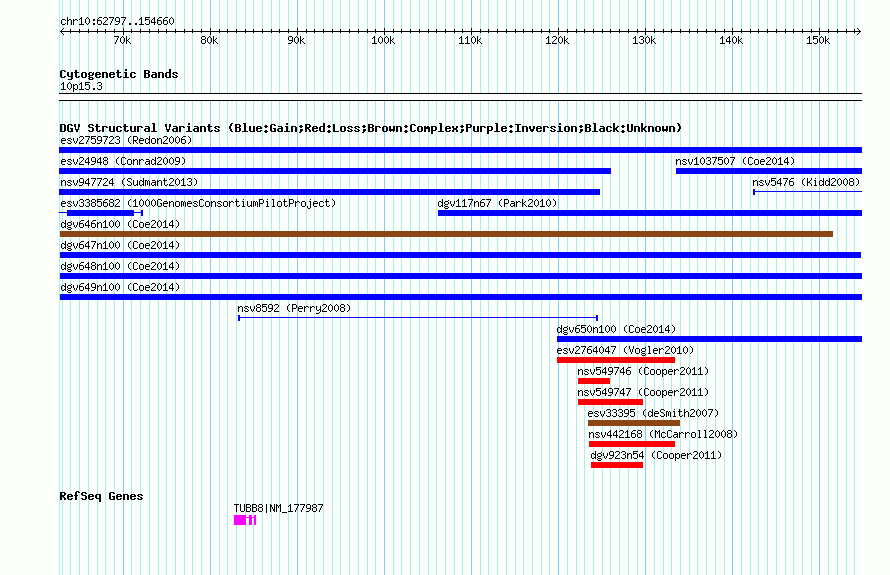This screenshot has width=890, height=575.
Task: Open the TUBB8|NM_177987 gene label
Action: 278,508
